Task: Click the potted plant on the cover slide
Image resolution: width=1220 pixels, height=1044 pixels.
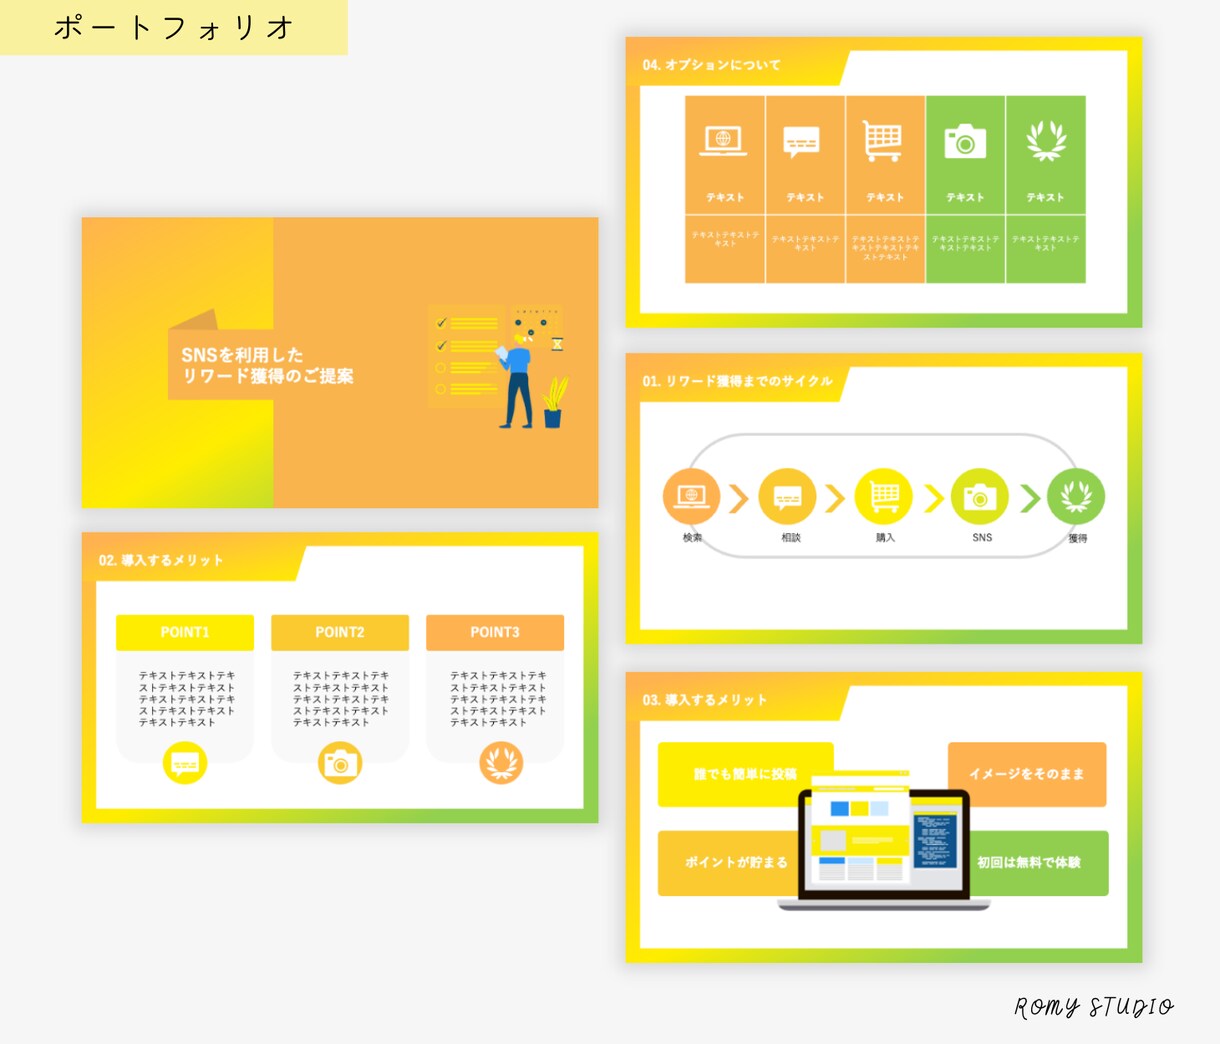Action: (554, 402)
